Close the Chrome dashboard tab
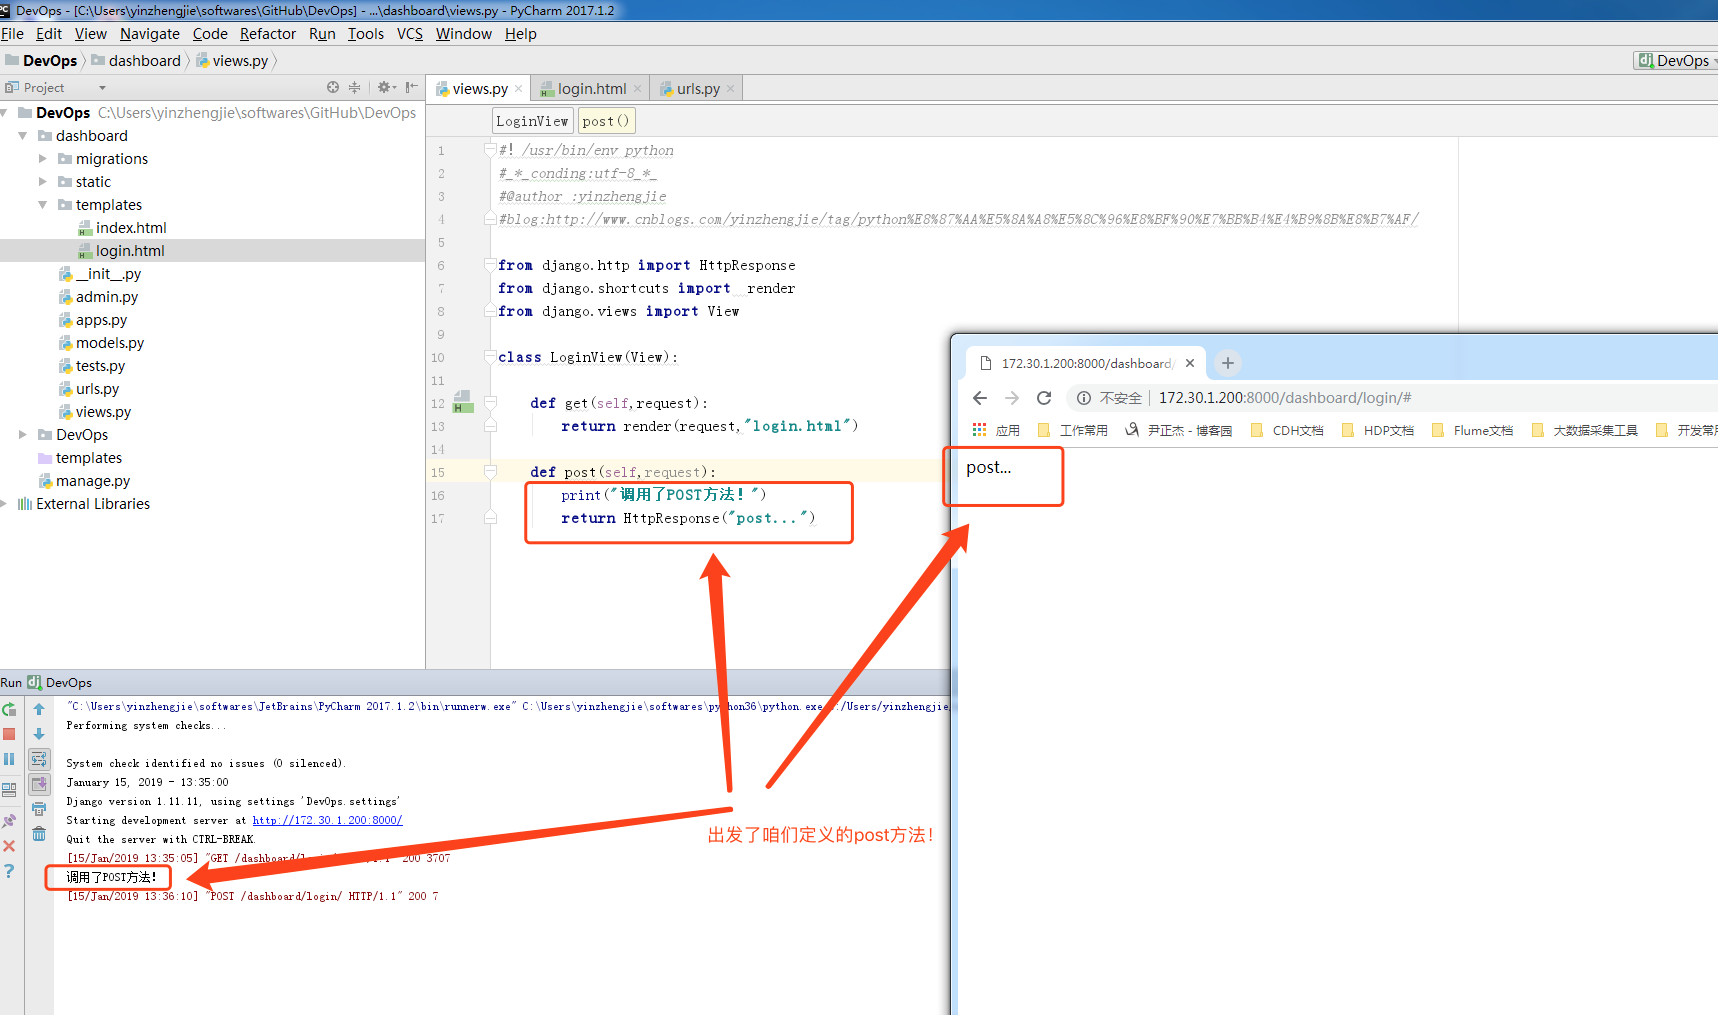The image size is (1718, 1015). [1190, 363]
